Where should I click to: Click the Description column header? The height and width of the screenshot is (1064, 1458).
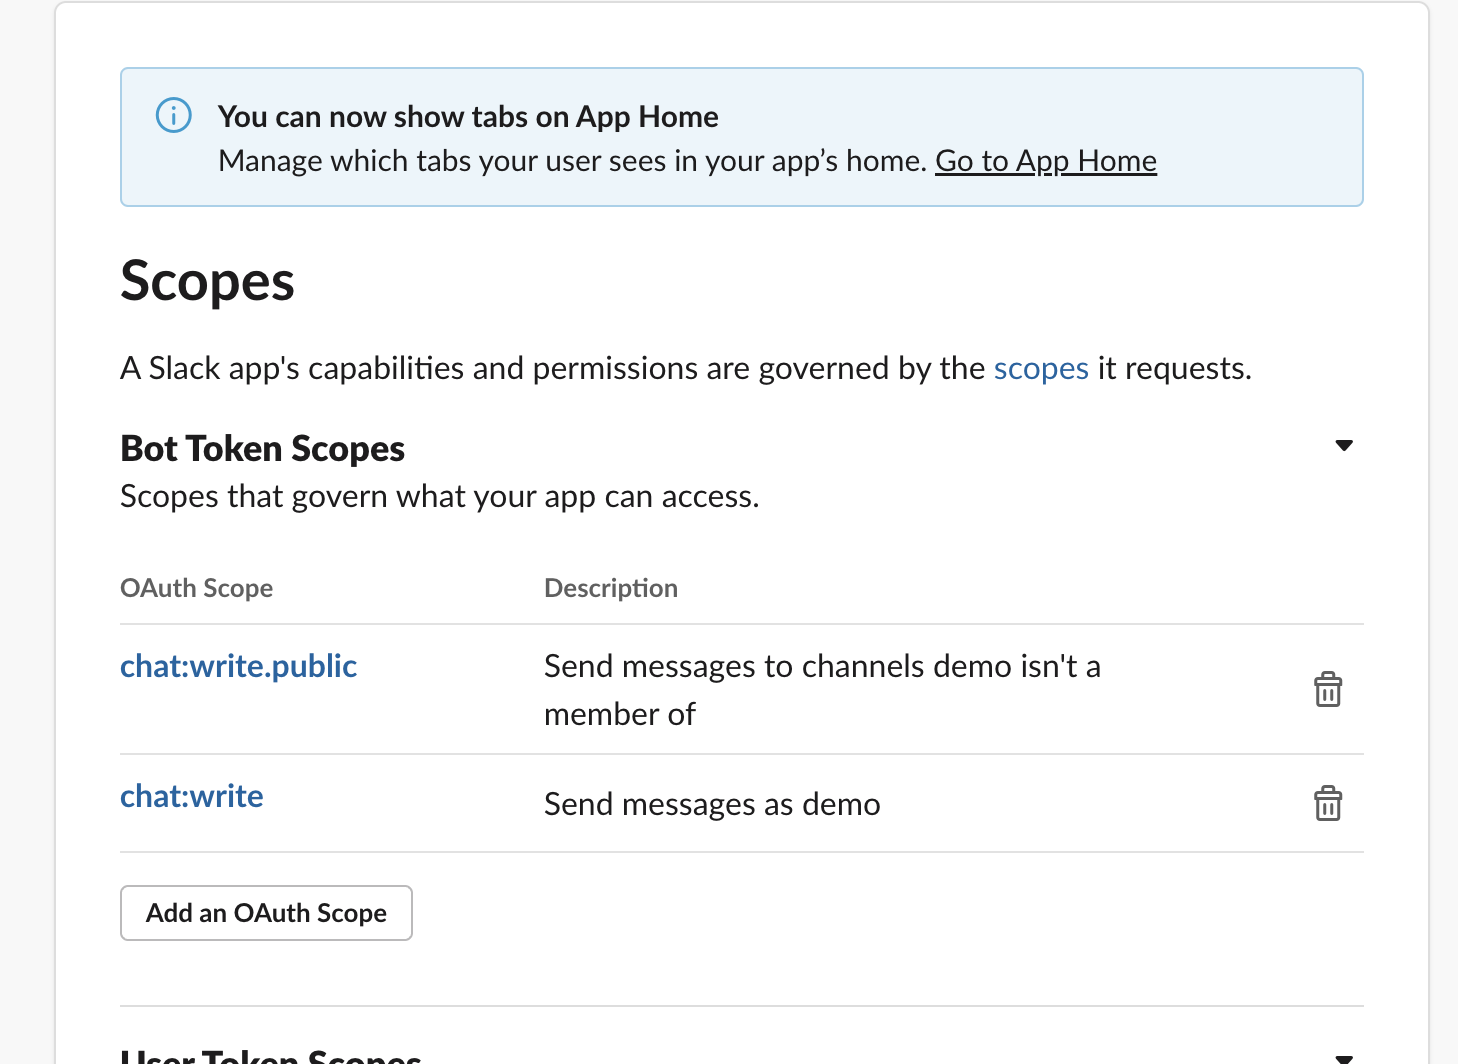point(610,588)
